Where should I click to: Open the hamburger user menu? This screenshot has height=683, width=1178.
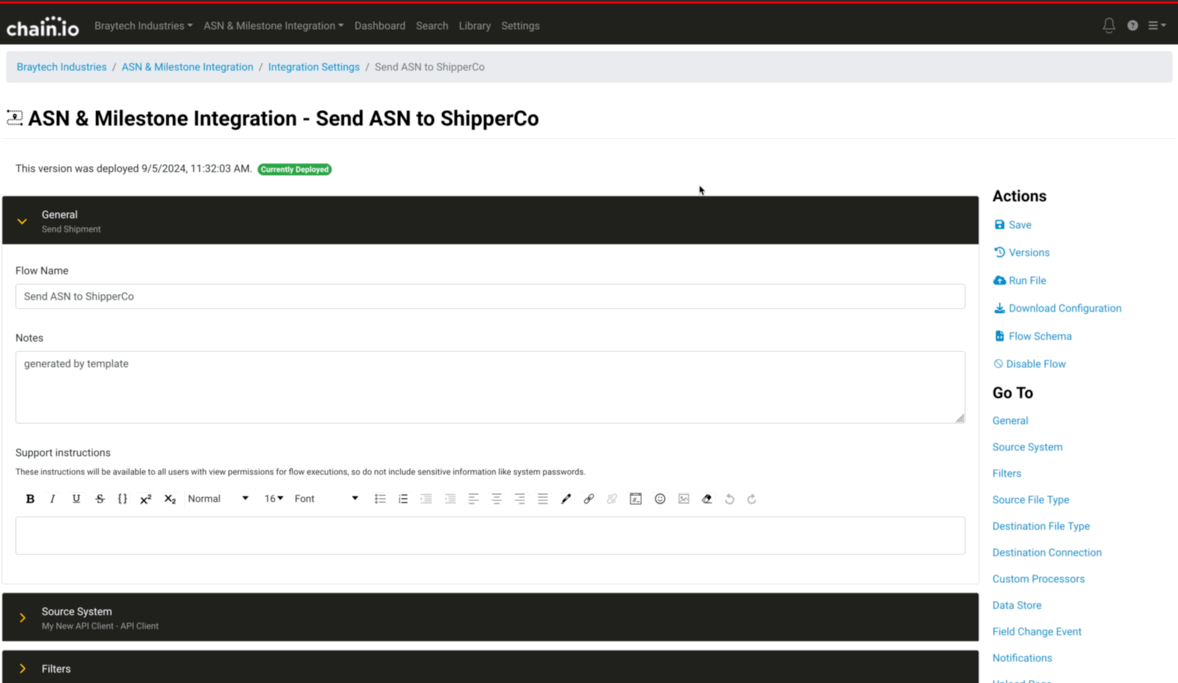[x=1157, y=26]
